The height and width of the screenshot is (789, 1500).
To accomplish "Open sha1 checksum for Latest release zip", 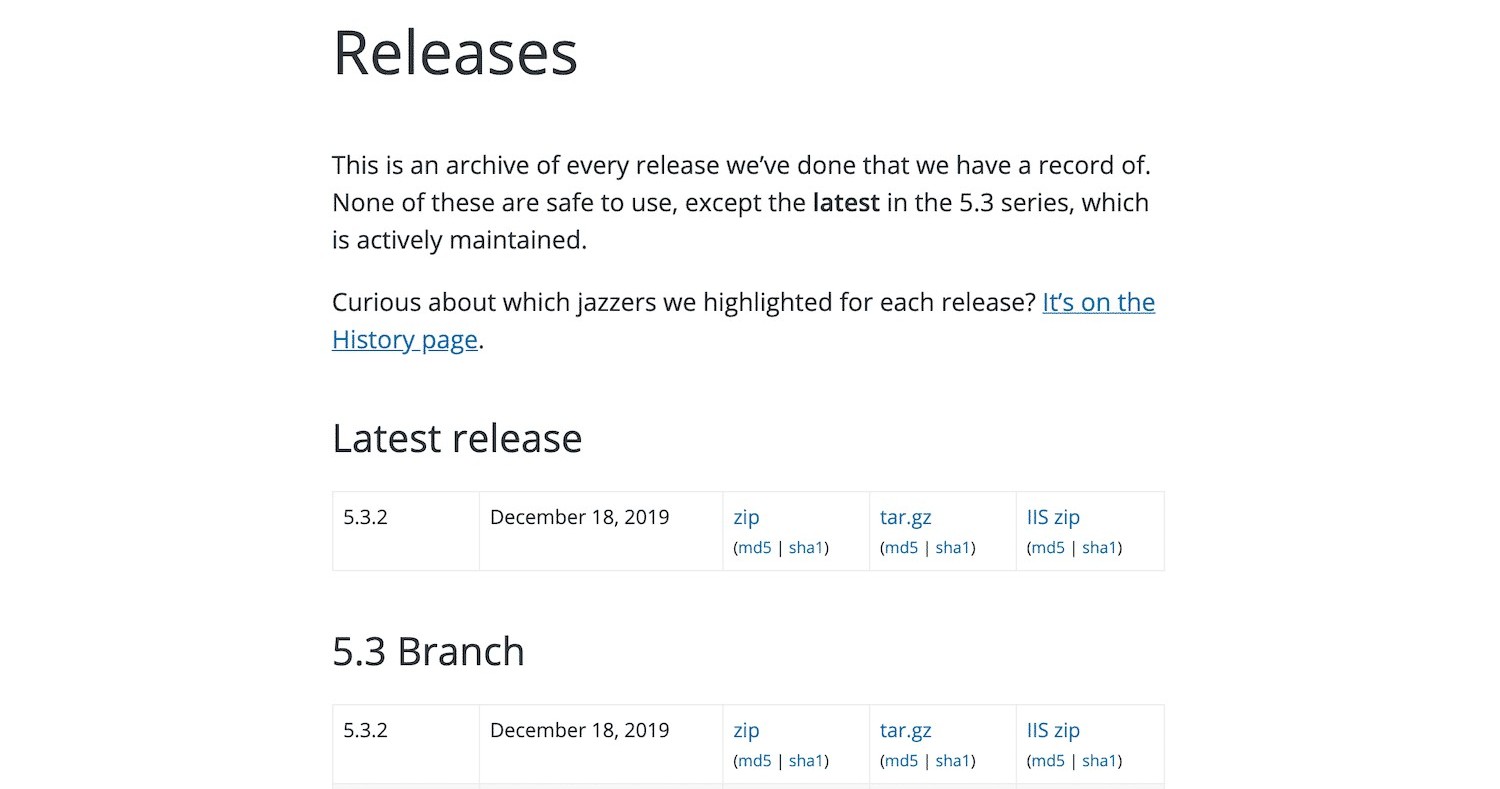I will click(806, 547).
